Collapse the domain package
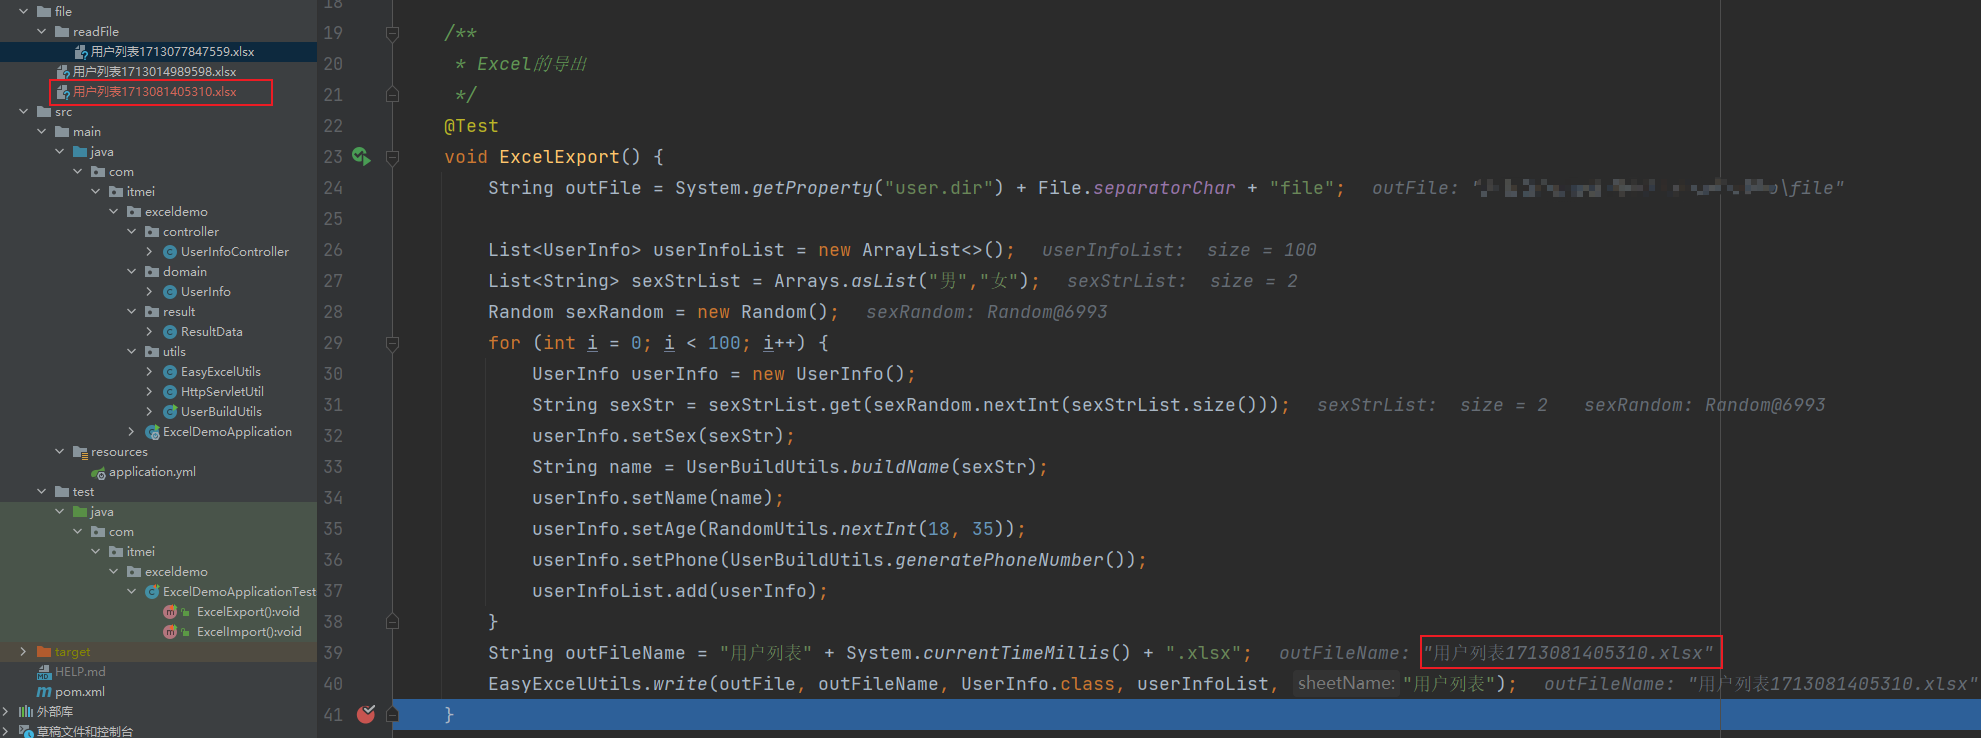This screenshot has width=1981, height=738. (x=132, y=272)
